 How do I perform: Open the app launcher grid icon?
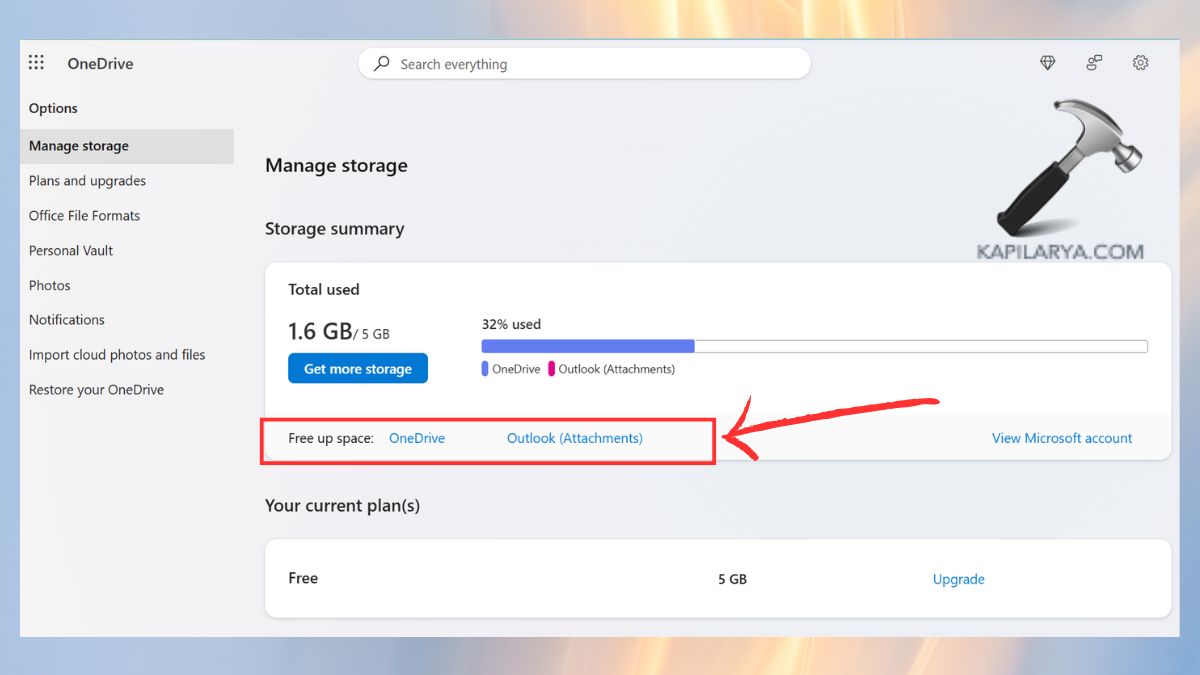coord(36,62)
